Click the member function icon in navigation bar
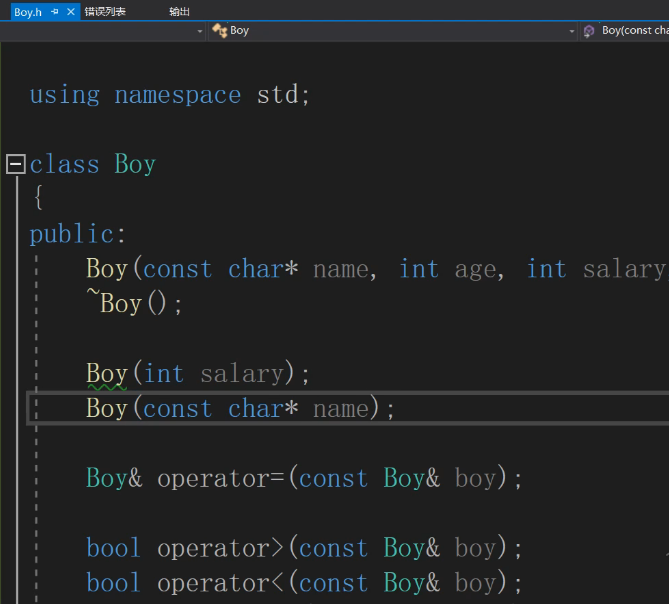Screen dimensions: 669x604 click(589, 31)
